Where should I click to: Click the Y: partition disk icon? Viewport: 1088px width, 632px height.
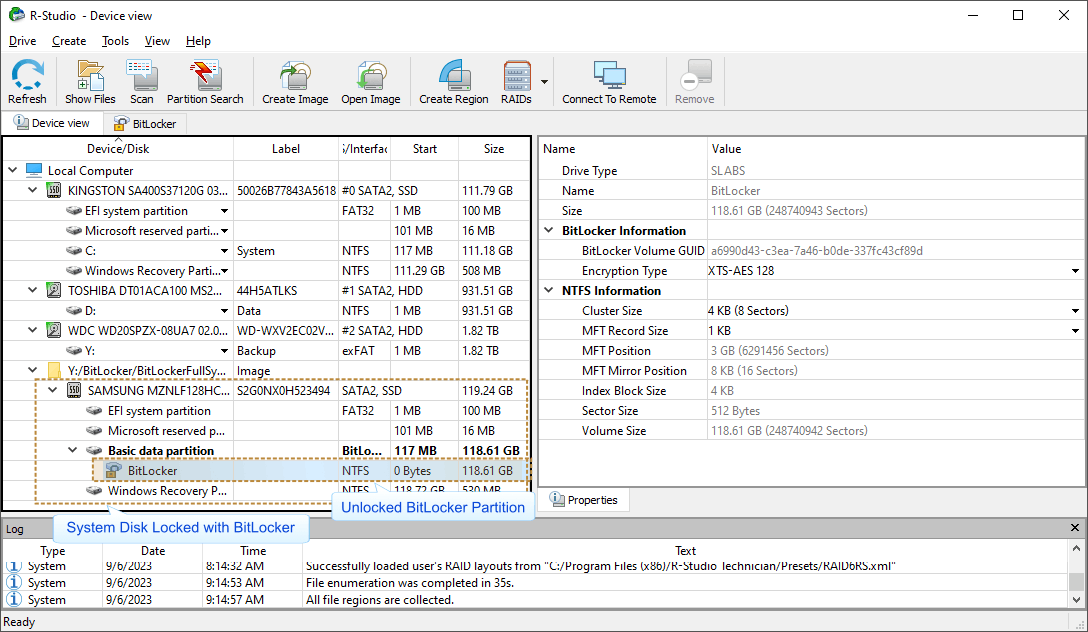click(74, 350)
